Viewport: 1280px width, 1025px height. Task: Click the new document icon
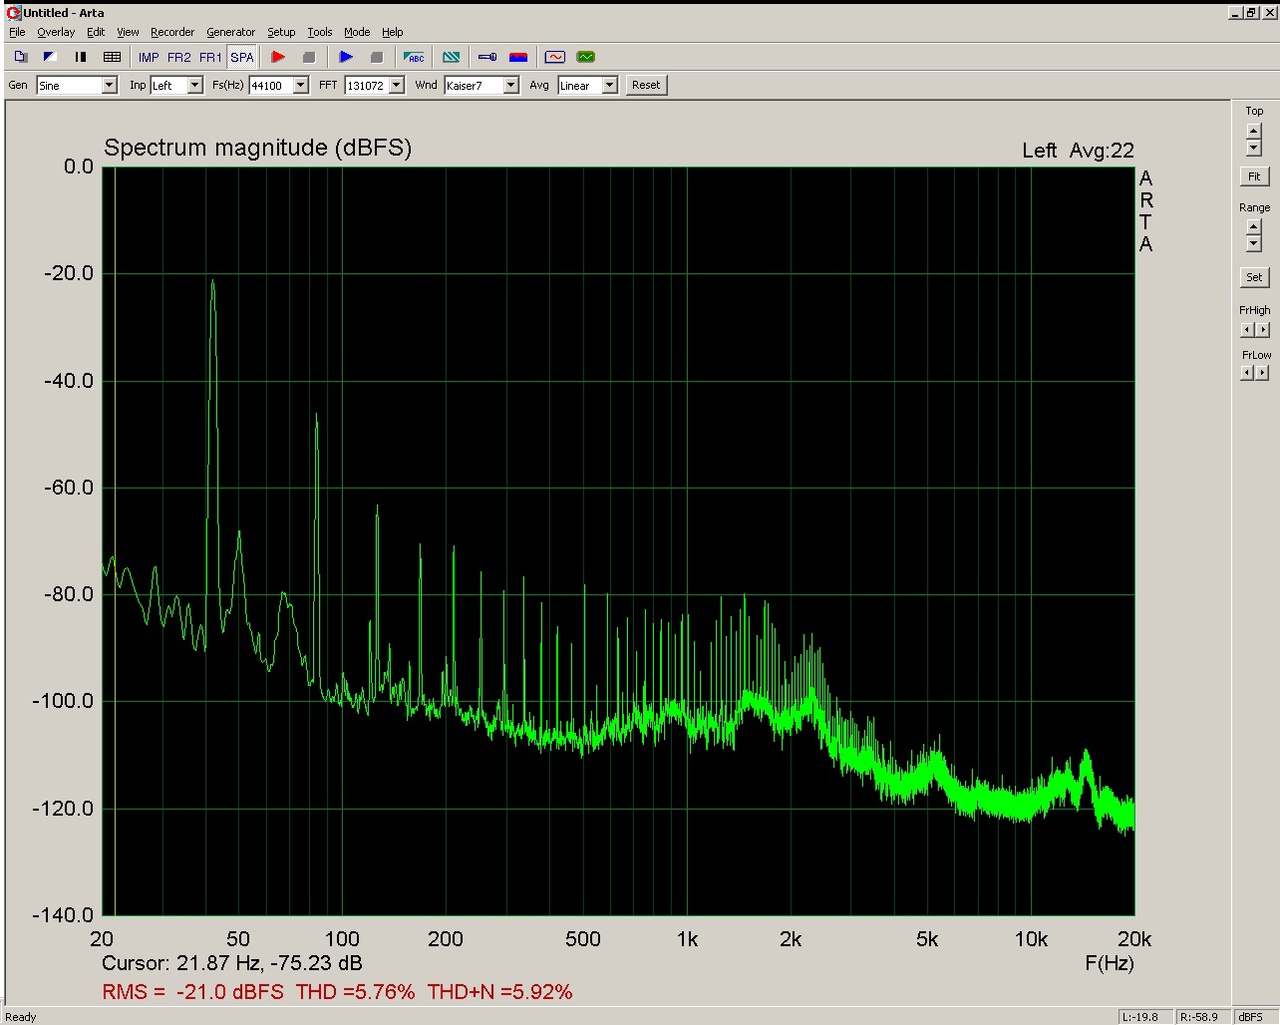[20, 57]
